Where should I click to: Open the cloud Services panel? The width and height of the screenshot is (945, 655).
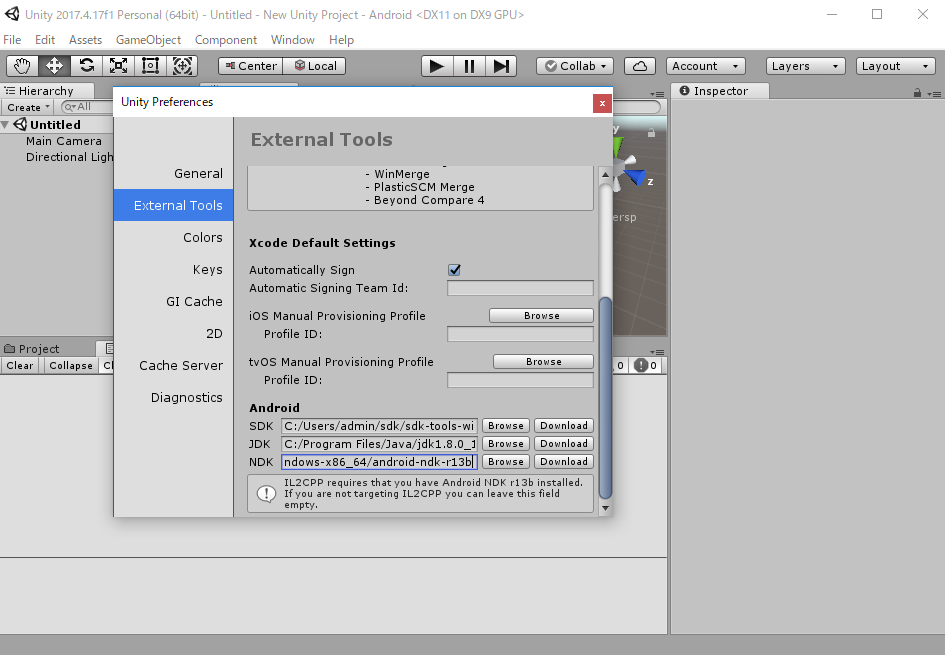pos(640,66)
